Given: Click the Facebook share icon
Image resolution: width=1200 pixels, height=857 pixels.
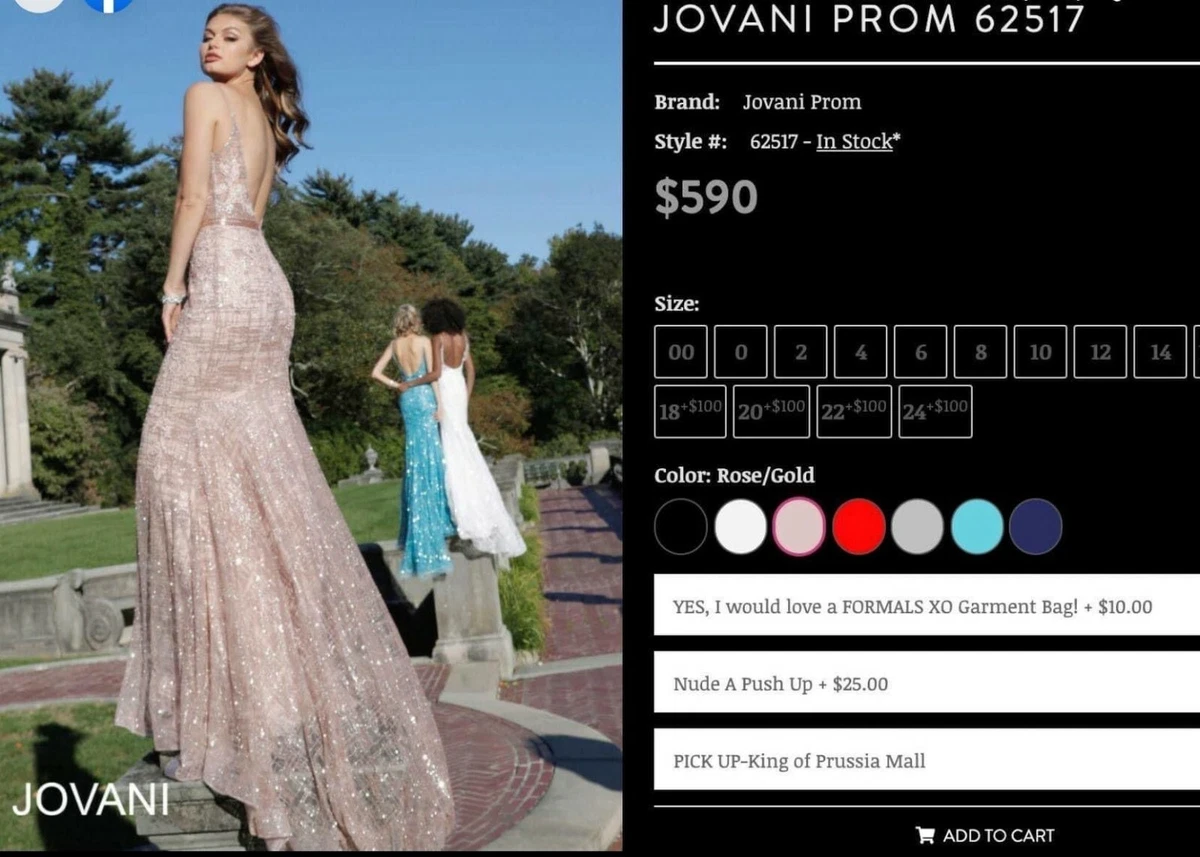Looking at the screenshot, I should (108, 4).
